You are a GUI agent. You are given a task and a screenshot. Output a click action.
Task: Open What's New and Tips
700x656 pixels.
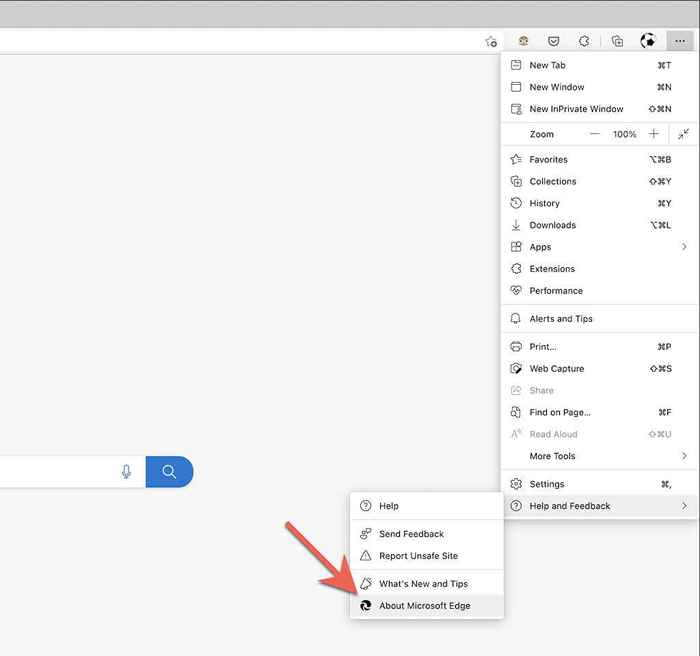pos(427,584)
